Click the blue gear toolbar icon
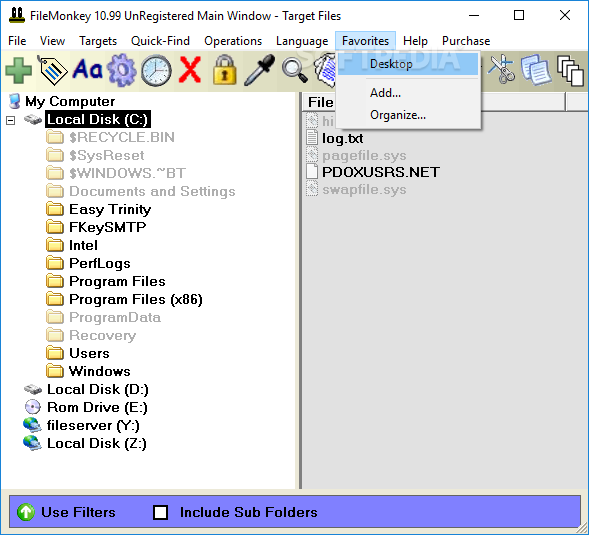Image resolution: width=589 pixels, height=535 pixels. (x=122, y=70)
